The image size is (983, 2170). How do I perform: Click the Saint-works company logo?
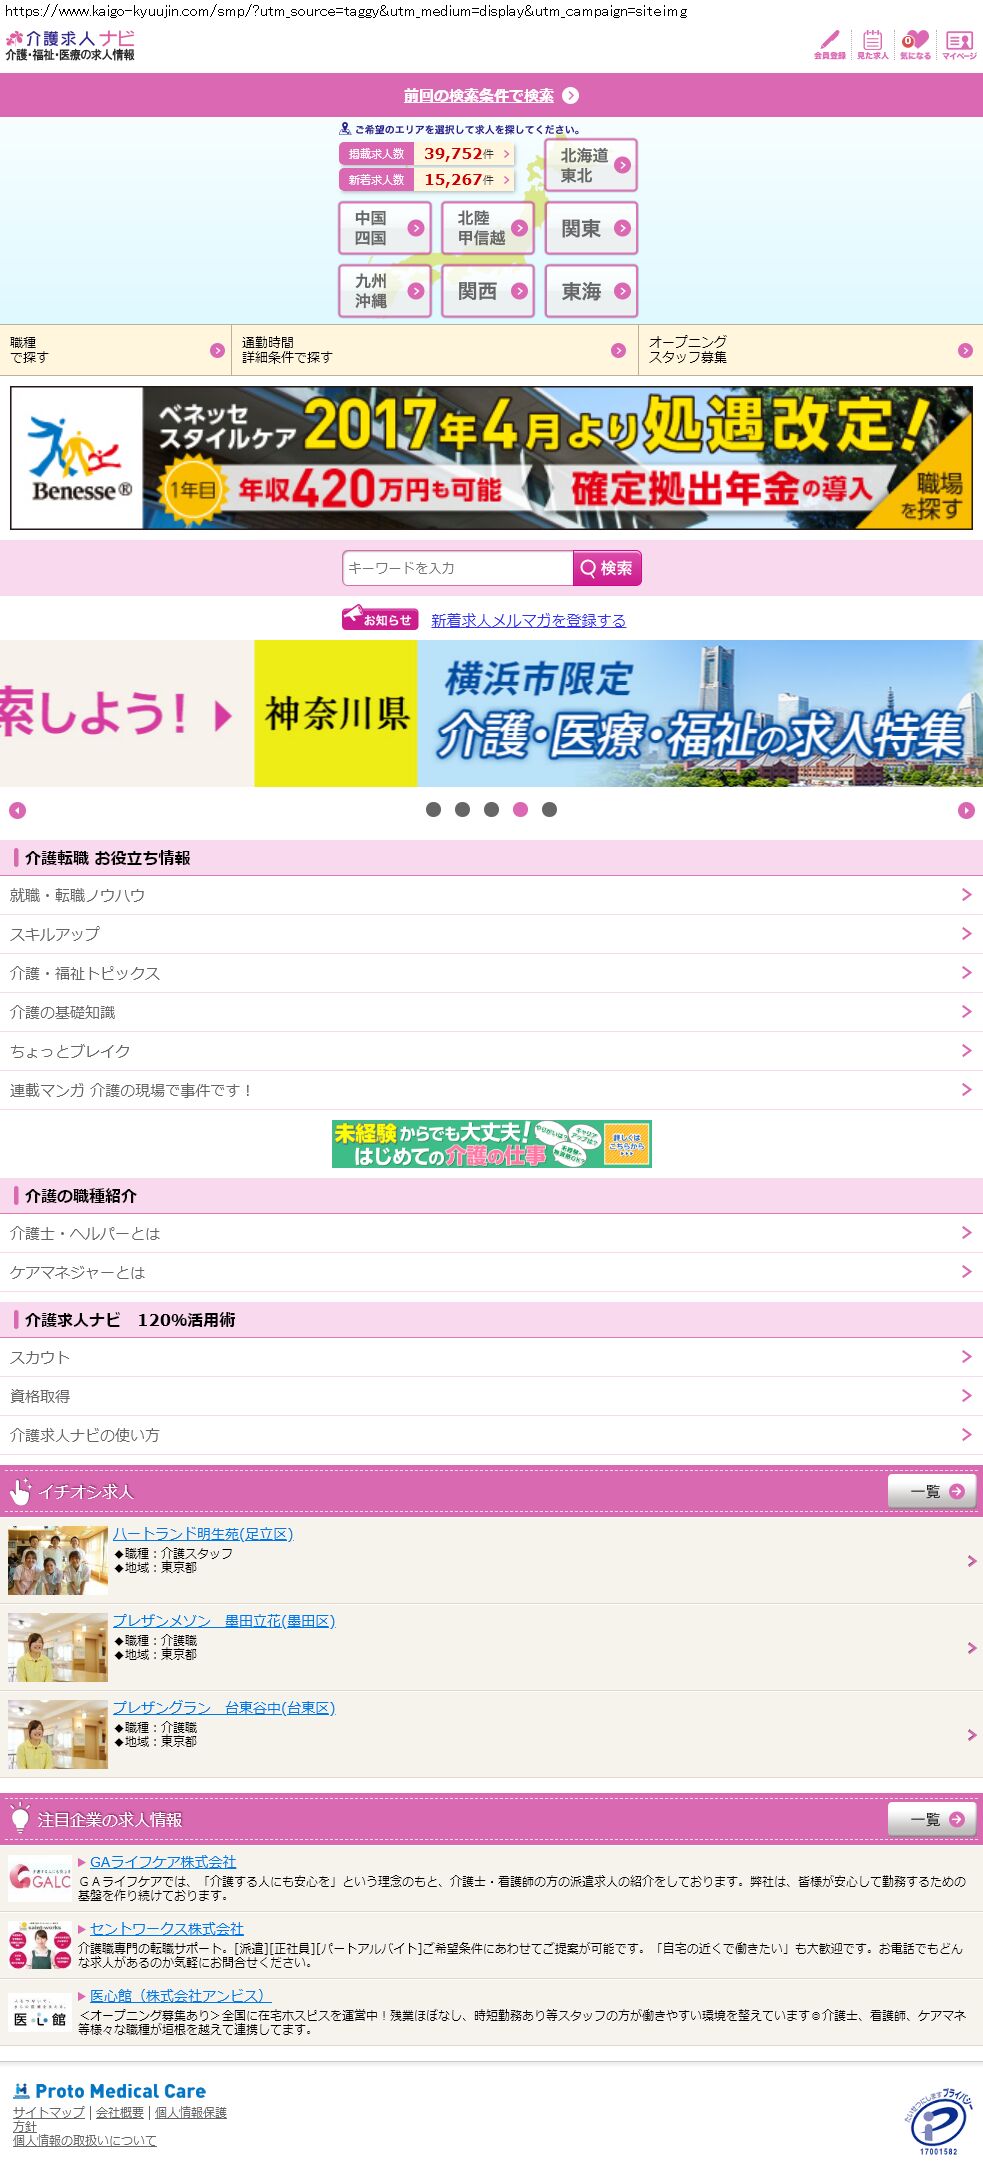pos(40,1945)
